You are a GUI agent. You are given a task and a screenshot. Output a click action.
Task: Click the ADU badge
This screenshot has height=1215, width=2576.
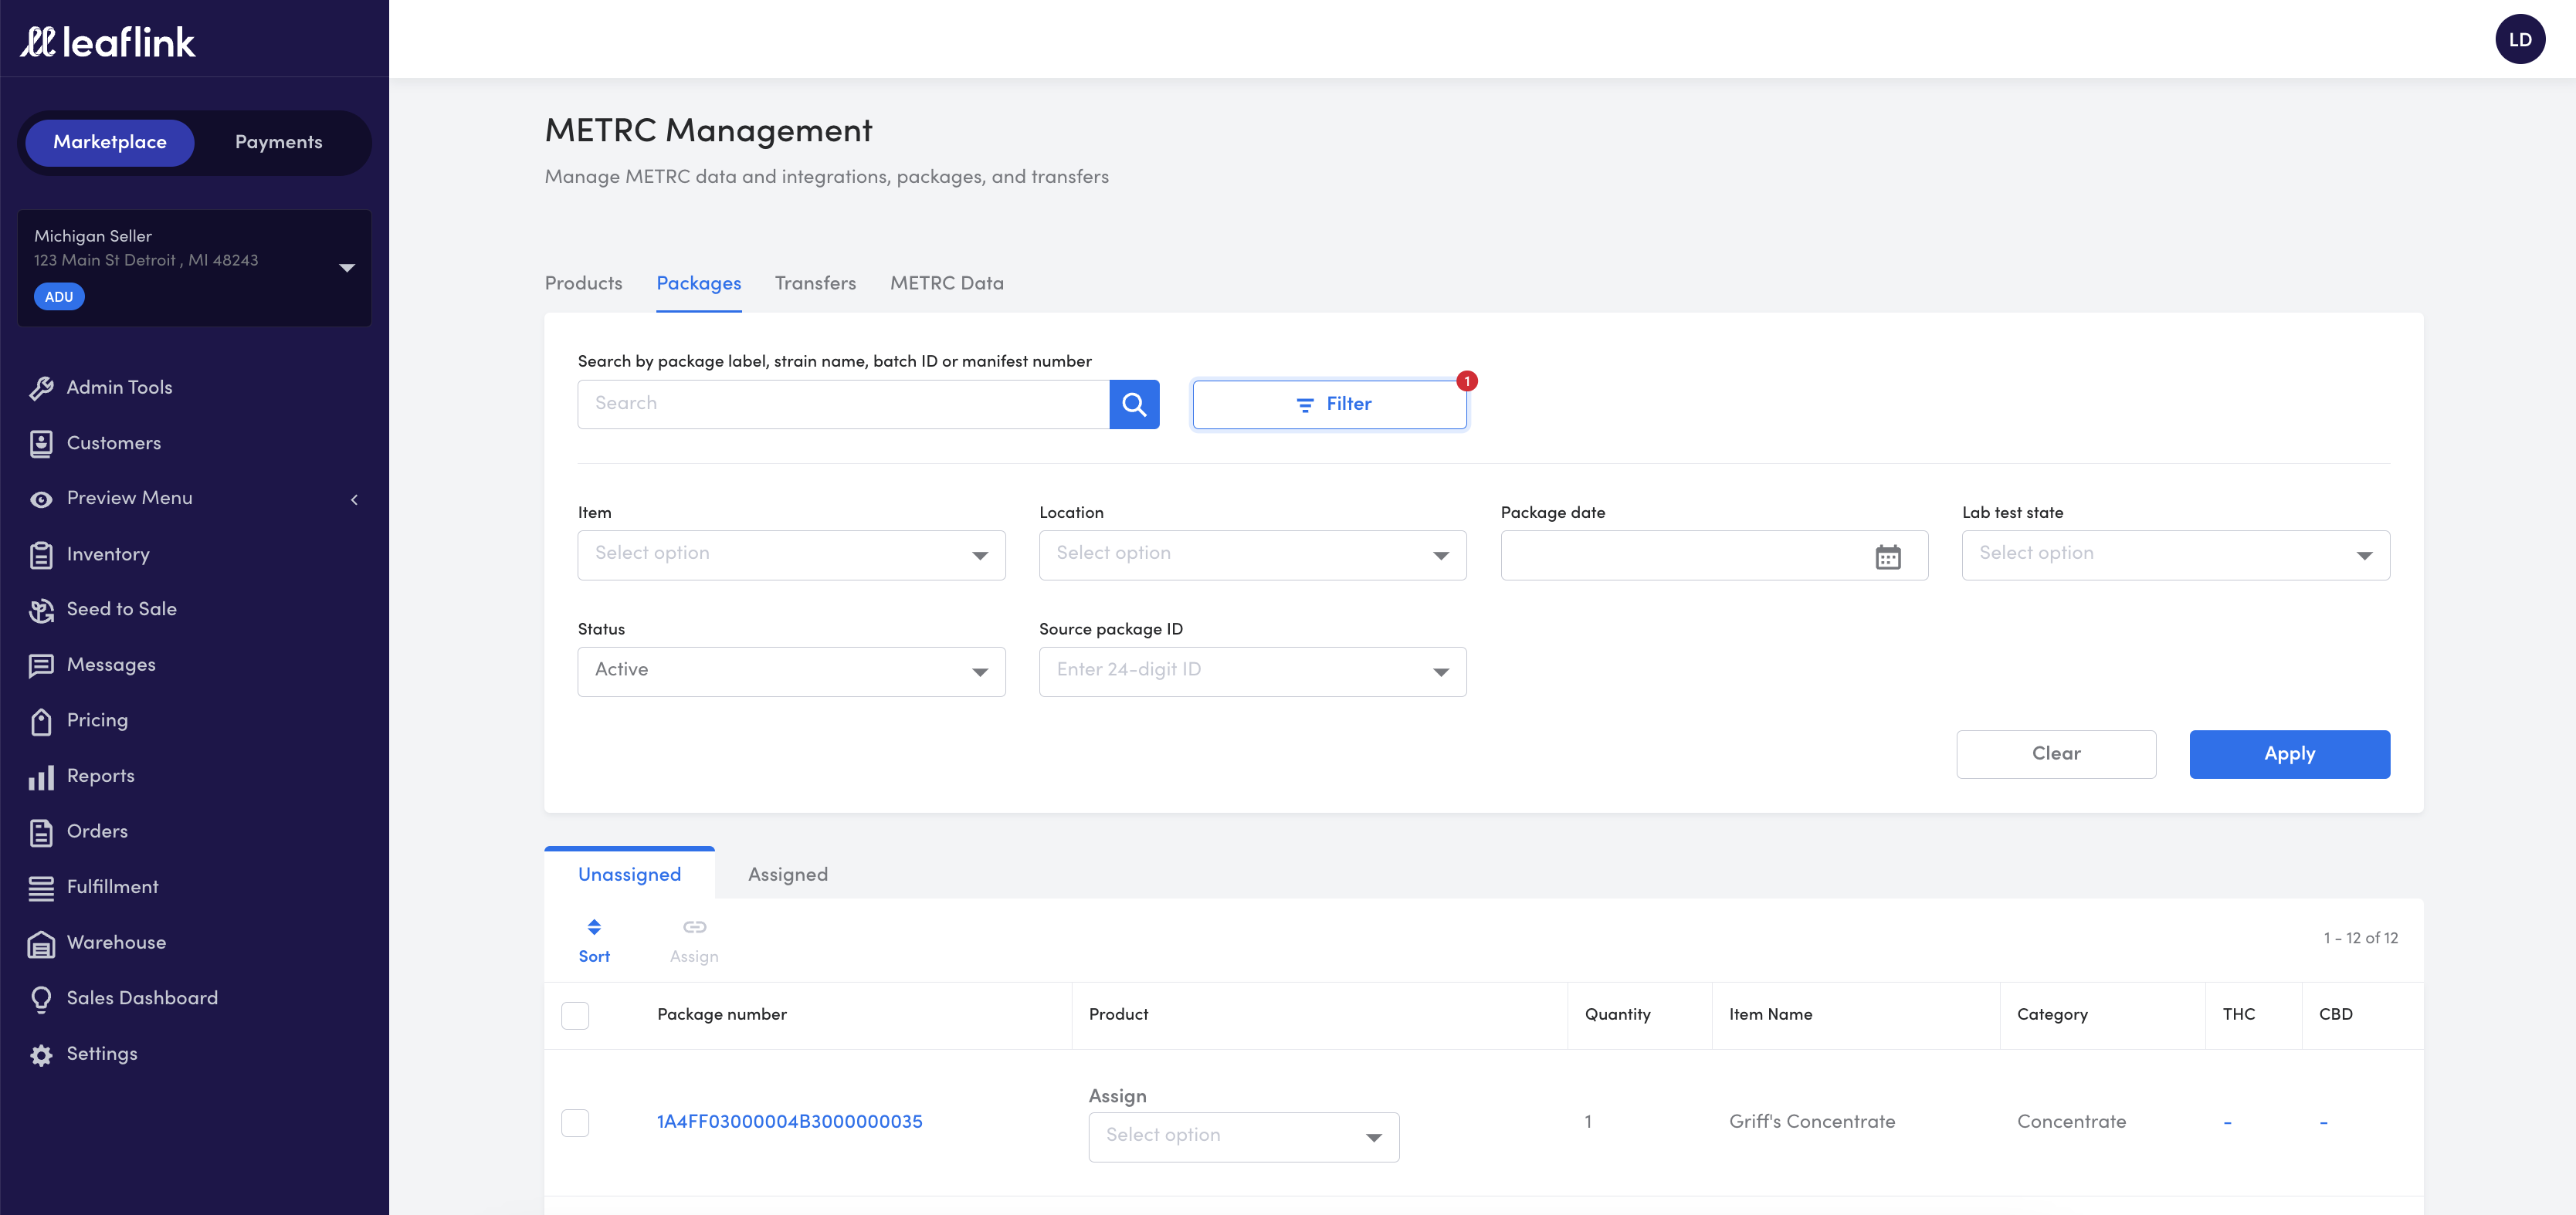pyautogui.click(x=58, y=297)
